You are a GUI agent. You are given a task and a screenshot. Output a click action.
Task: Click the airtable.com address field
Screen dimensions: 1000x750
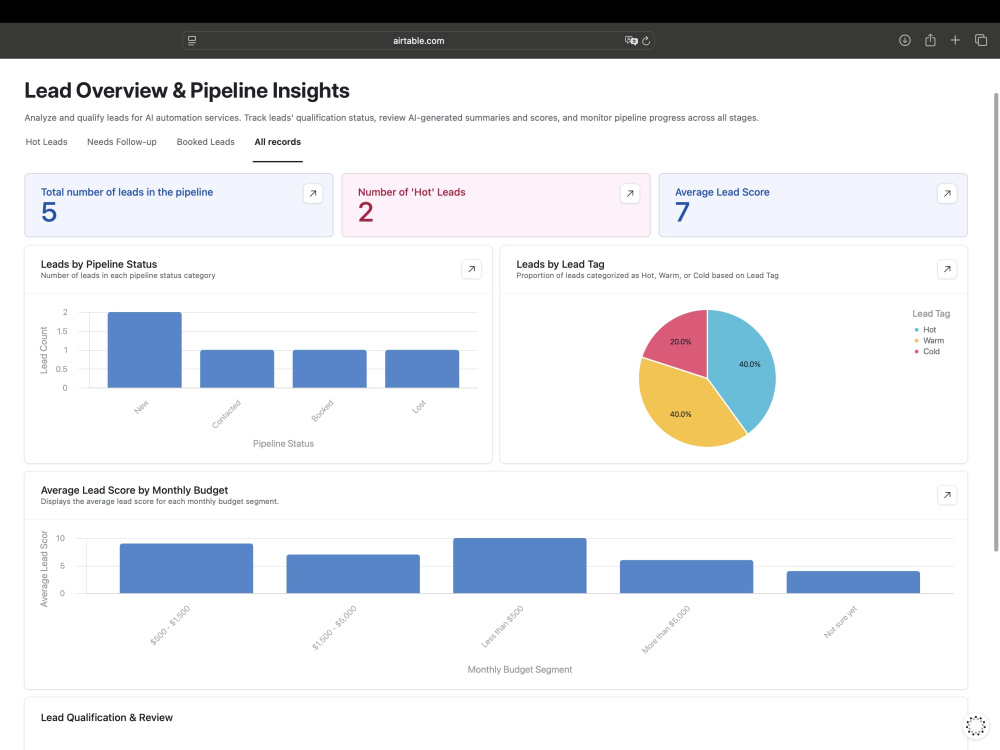[418, 41]
